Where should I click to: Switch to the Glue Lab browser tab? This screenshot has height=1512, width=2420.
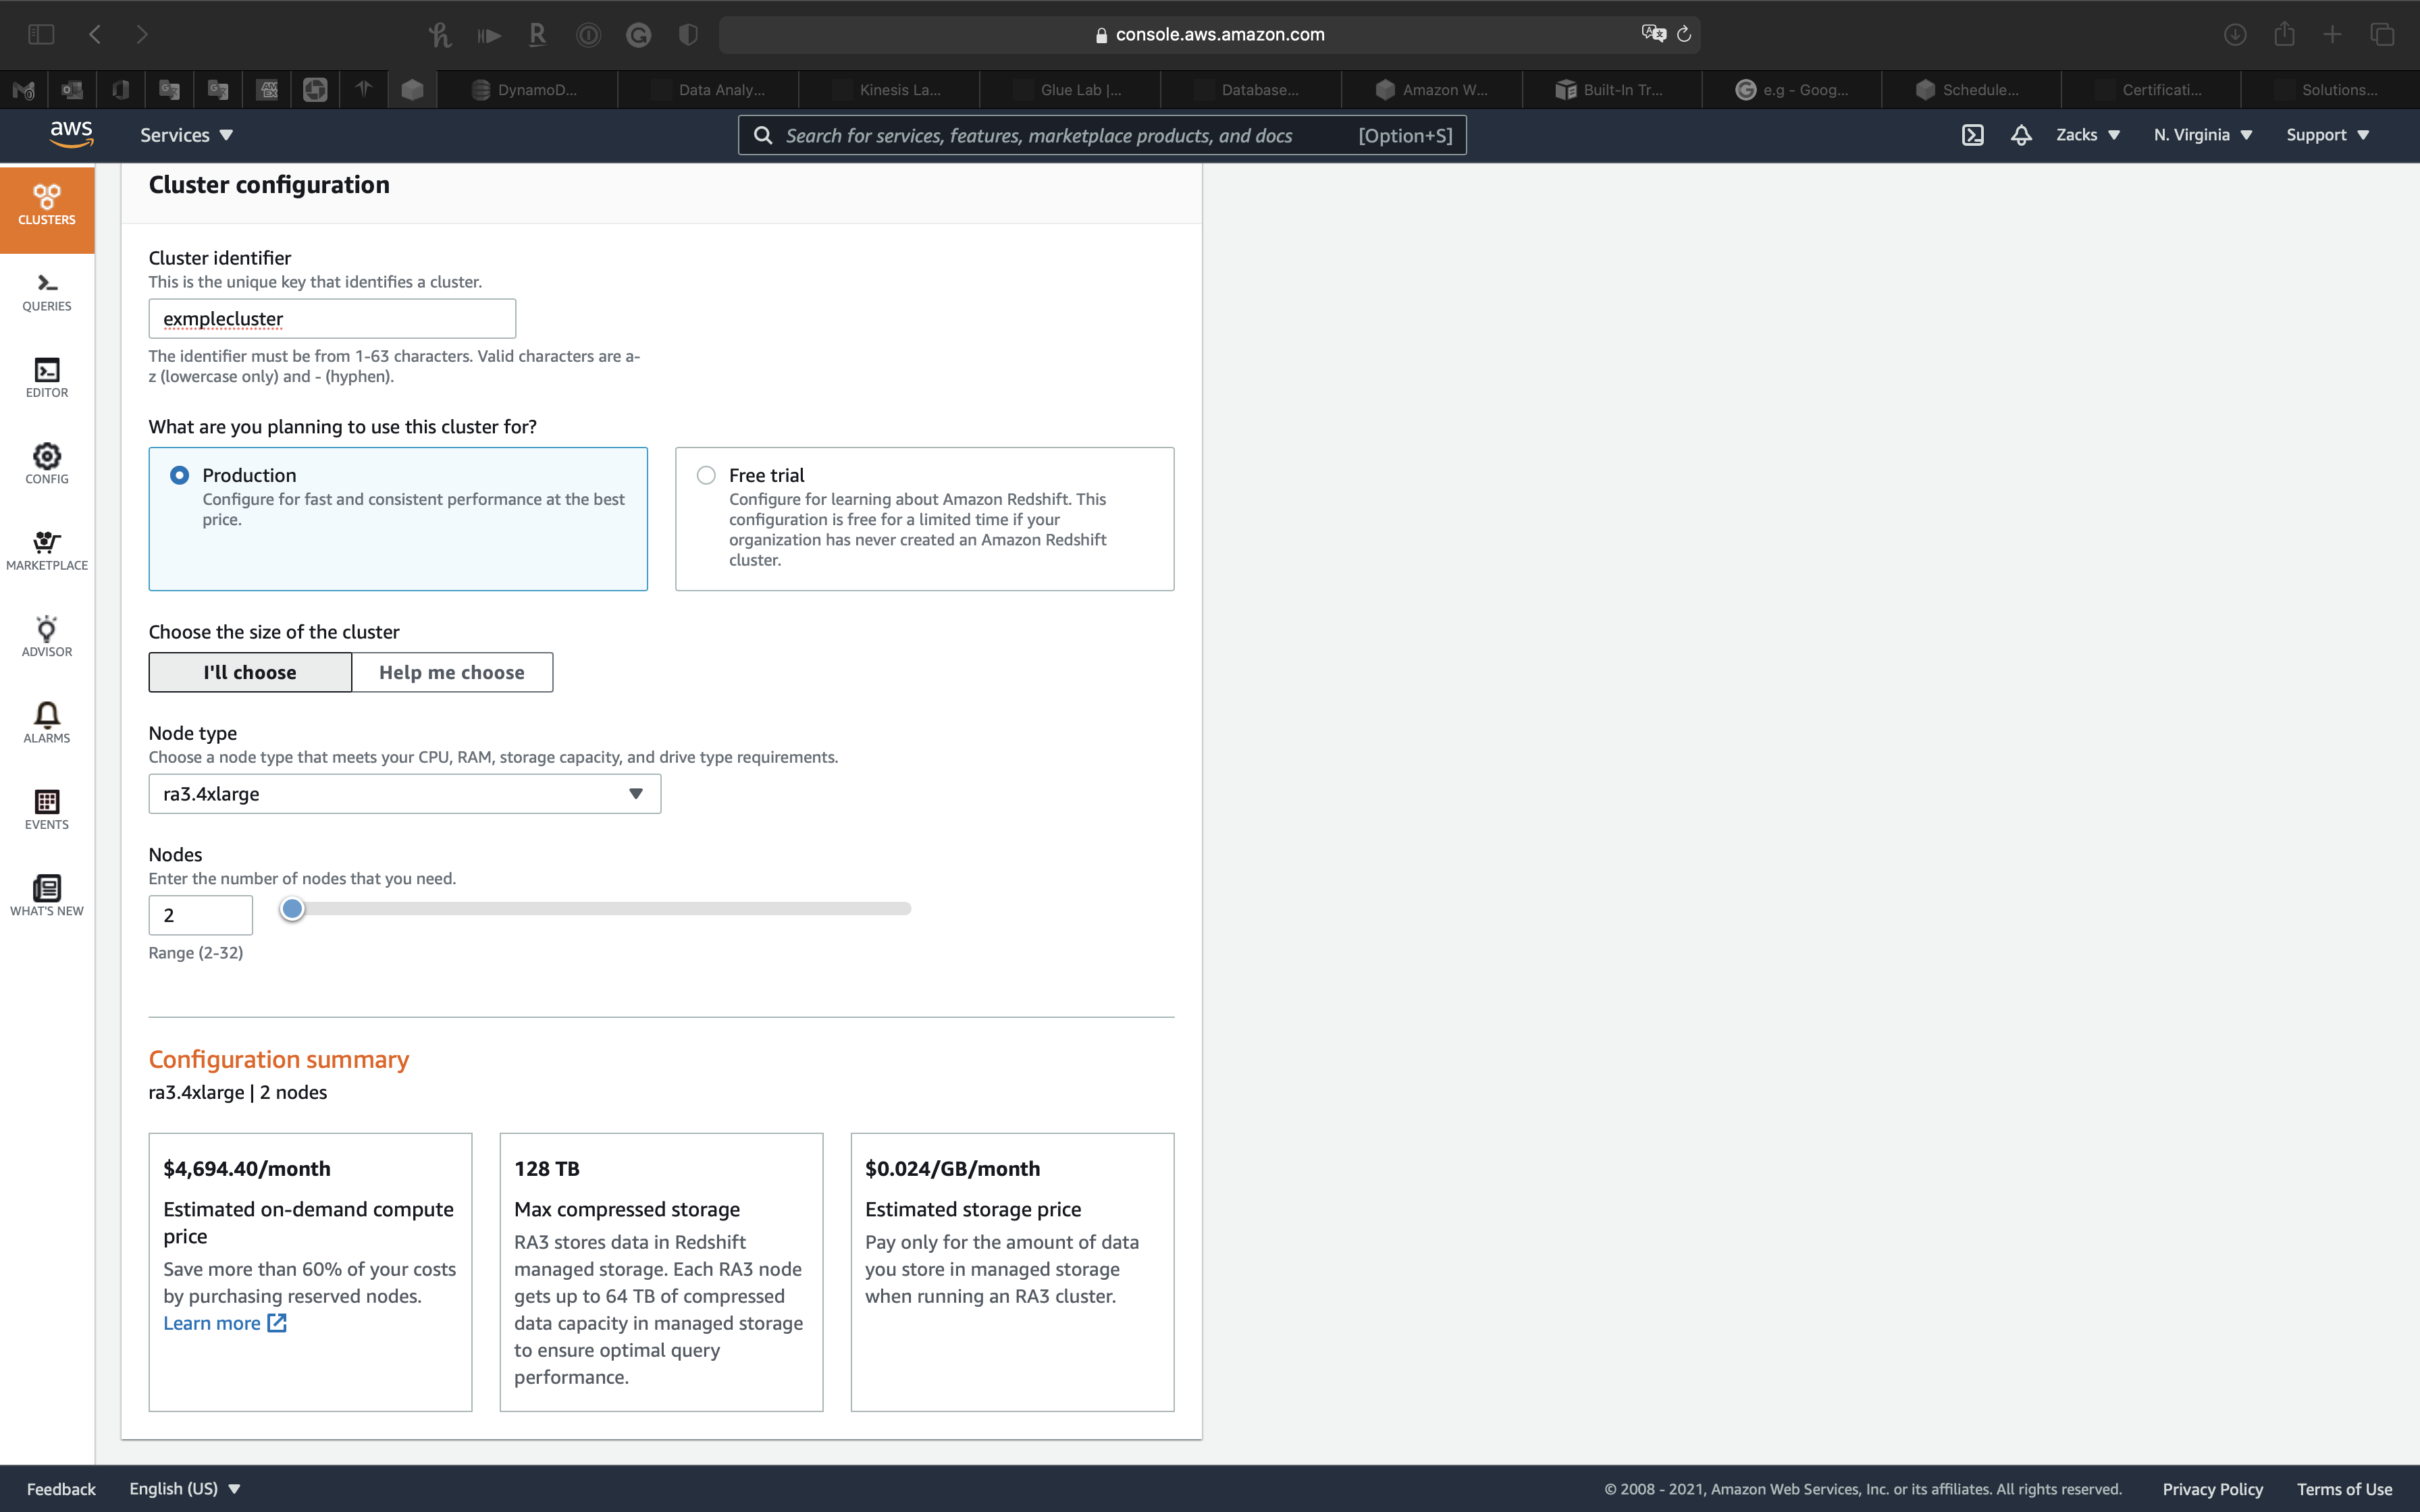pos(1080,90)
